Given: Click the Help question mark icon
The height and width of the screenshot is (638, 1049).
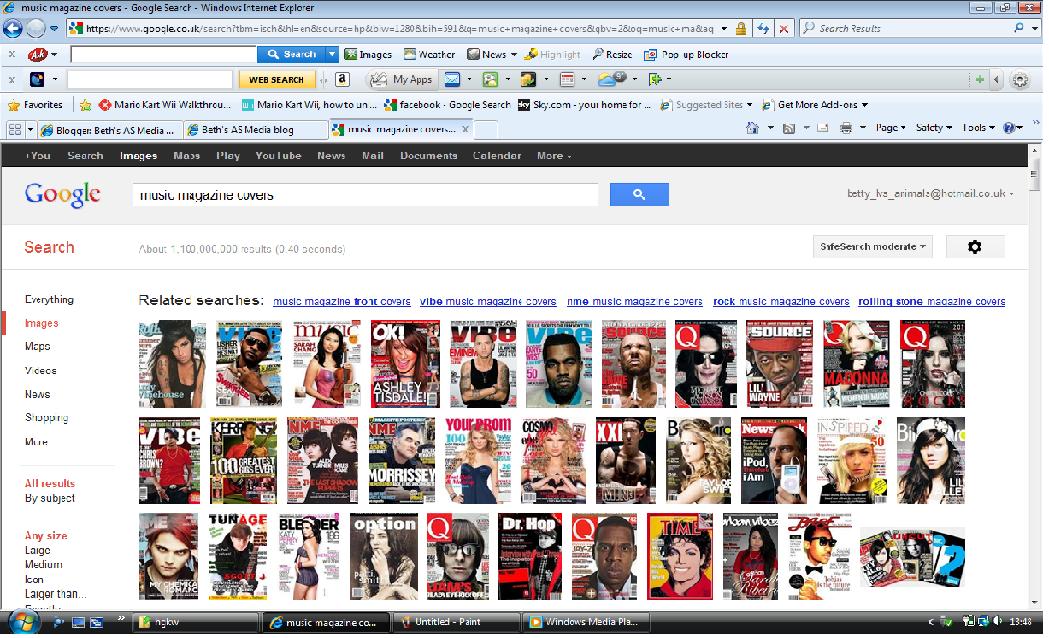Looking at the screenshot, I should coord(1010,128).
